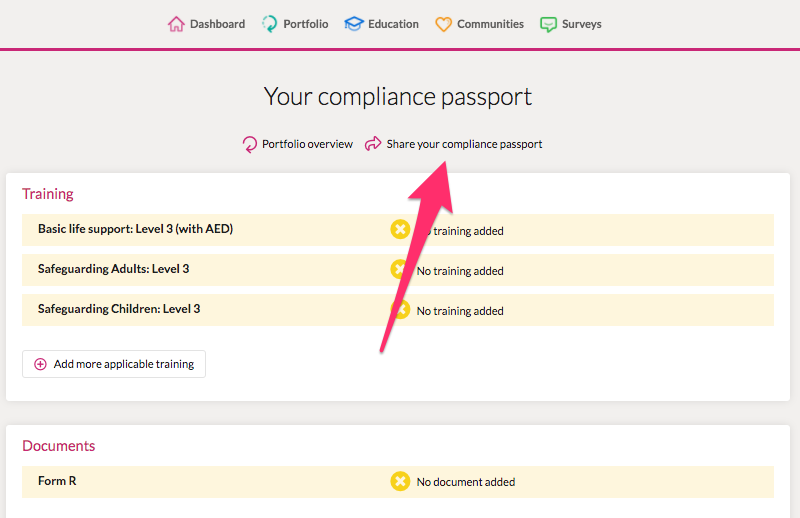Open the Communities menu item

[479, 24]
